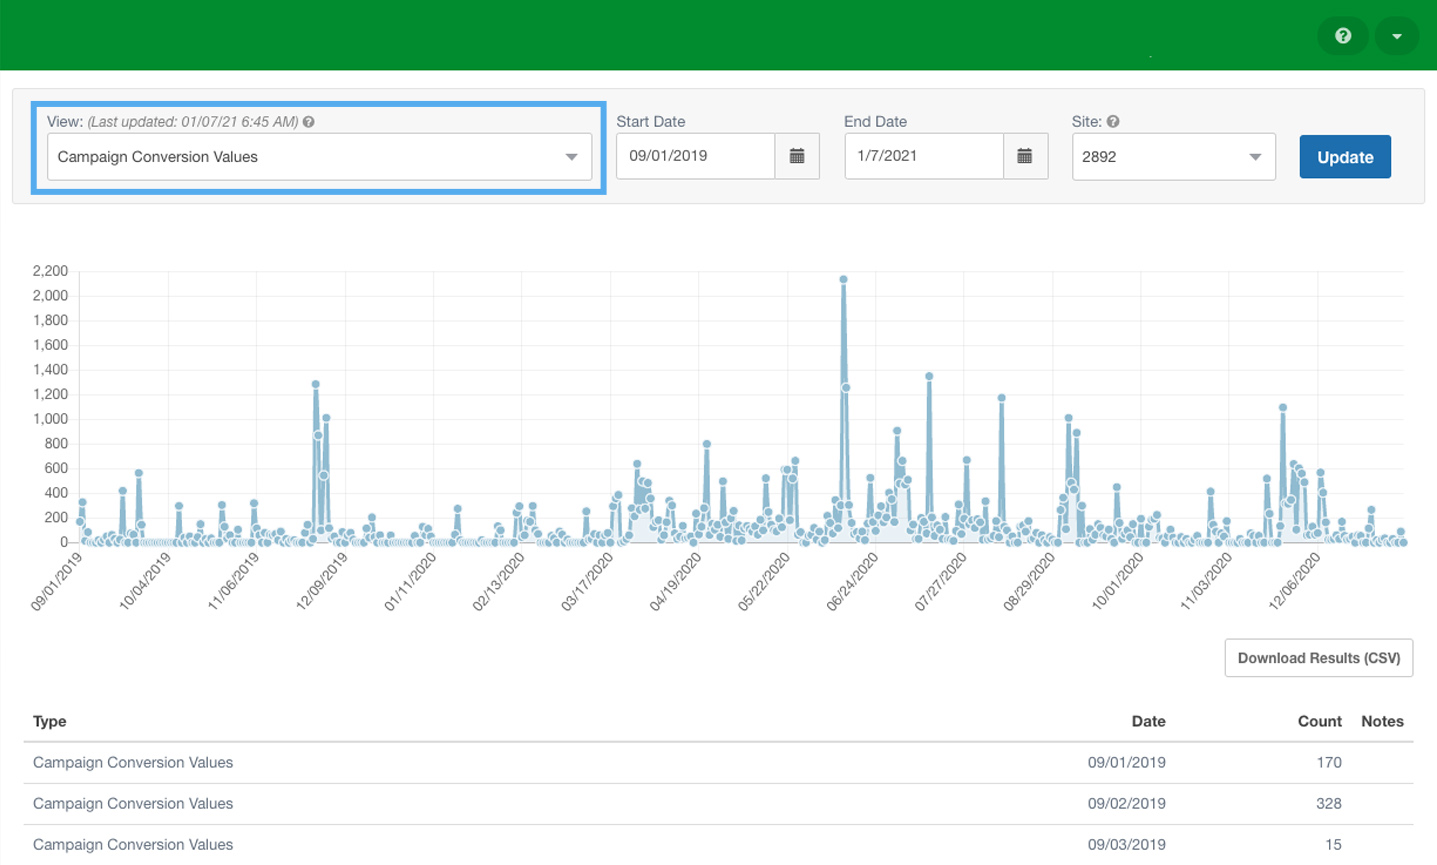This screenshot has width=1437, height=865.
Task: Click the help icon beside View label
Action: coord(309,122)
